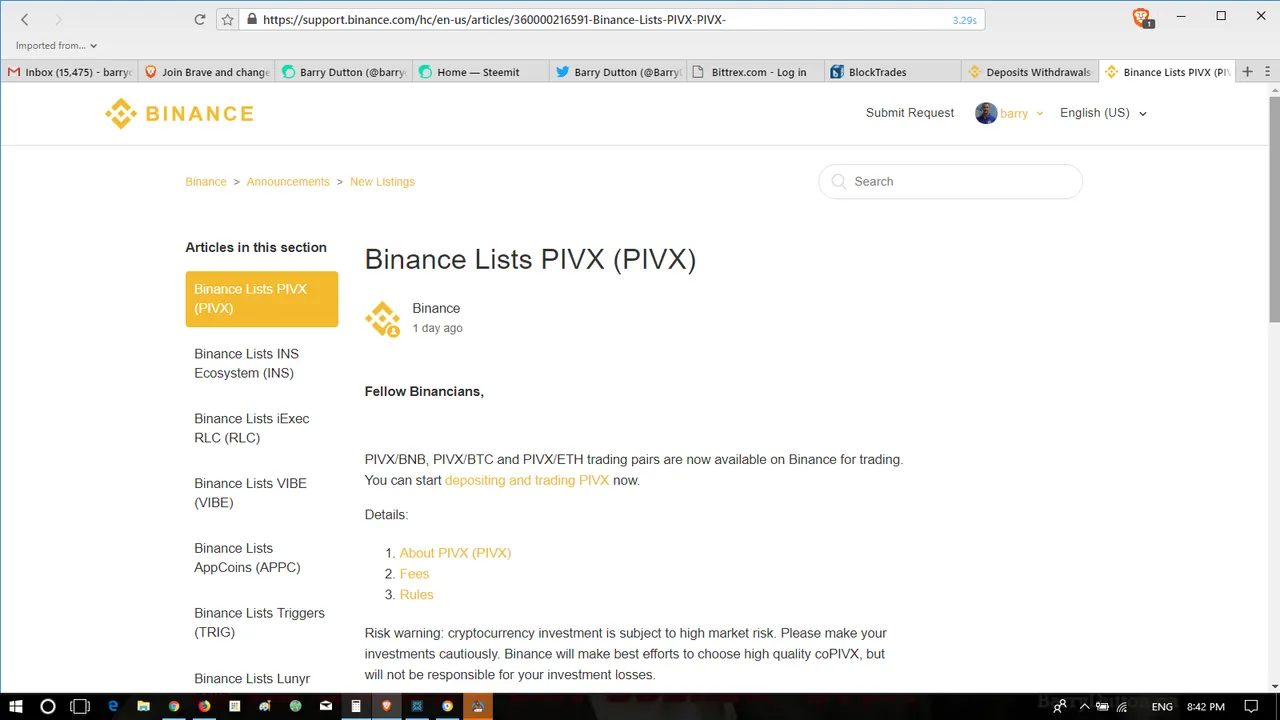Focus the Search input field
The width and height of the screenshot is (1280, 720).
950,182
